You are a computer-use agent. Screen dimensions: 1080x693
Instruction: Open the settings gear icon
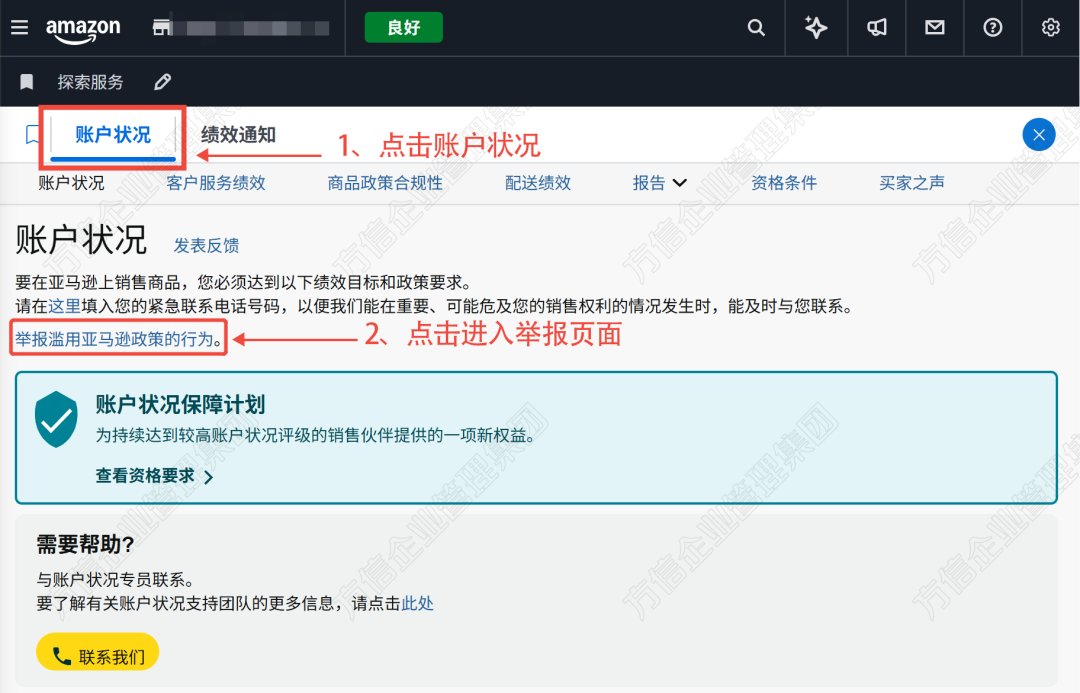pyautogui.click(x=1050, y=28)
